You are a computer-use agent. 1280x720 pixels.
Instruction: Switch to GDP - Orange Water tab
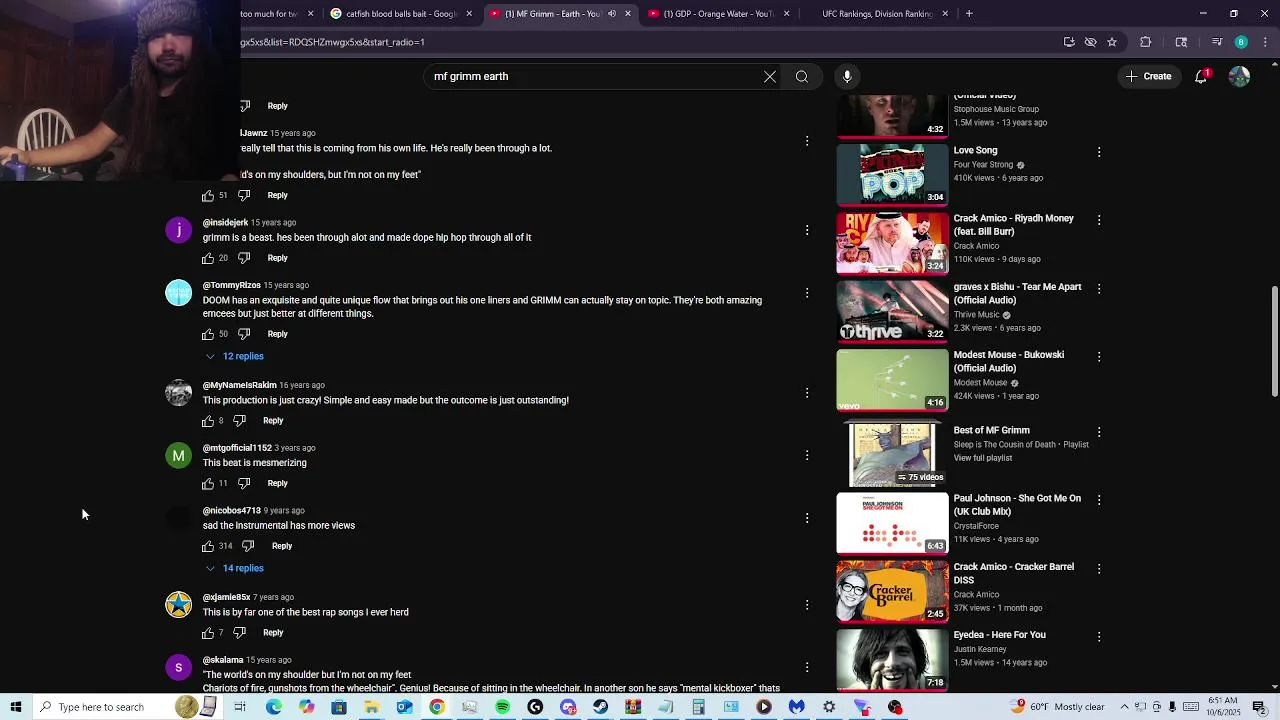pyautogui.click(x=718, y=14)
